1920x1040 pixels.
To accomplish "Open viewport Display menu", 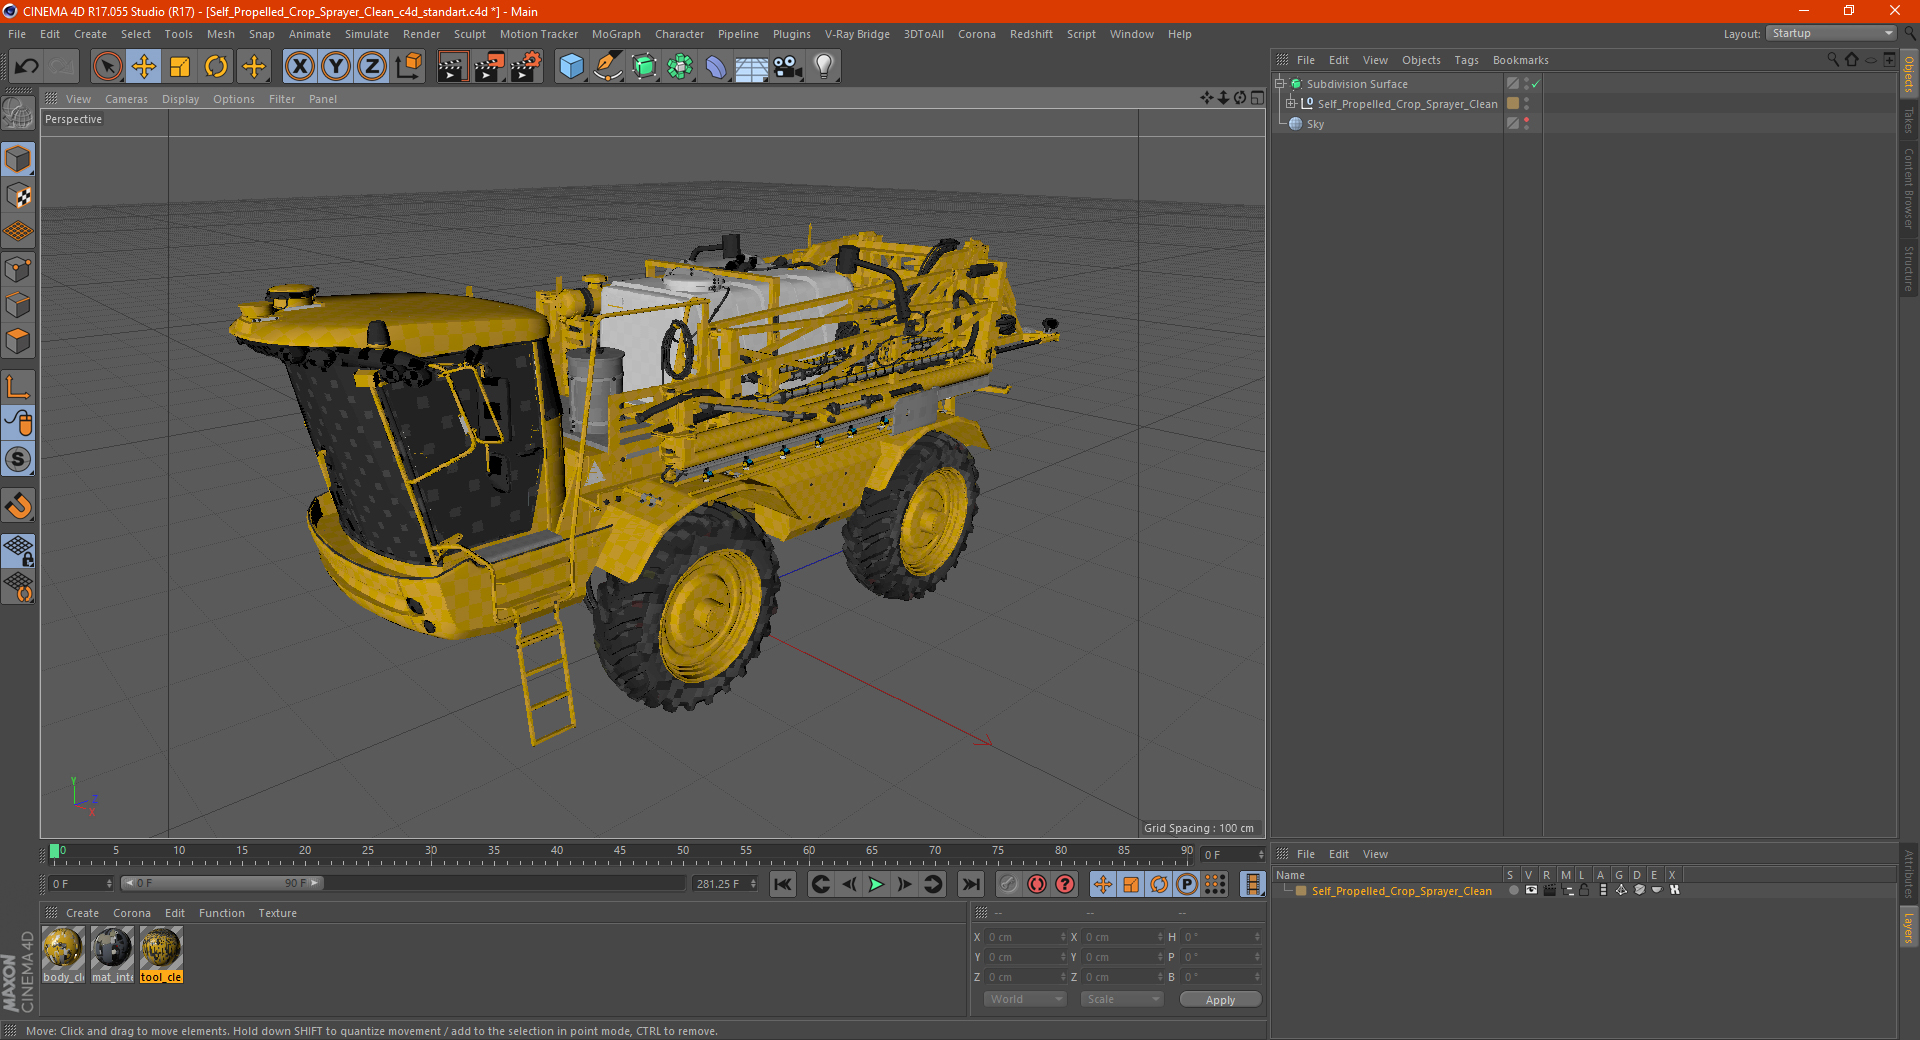I will pyautogui.click(x=180, y=99).
